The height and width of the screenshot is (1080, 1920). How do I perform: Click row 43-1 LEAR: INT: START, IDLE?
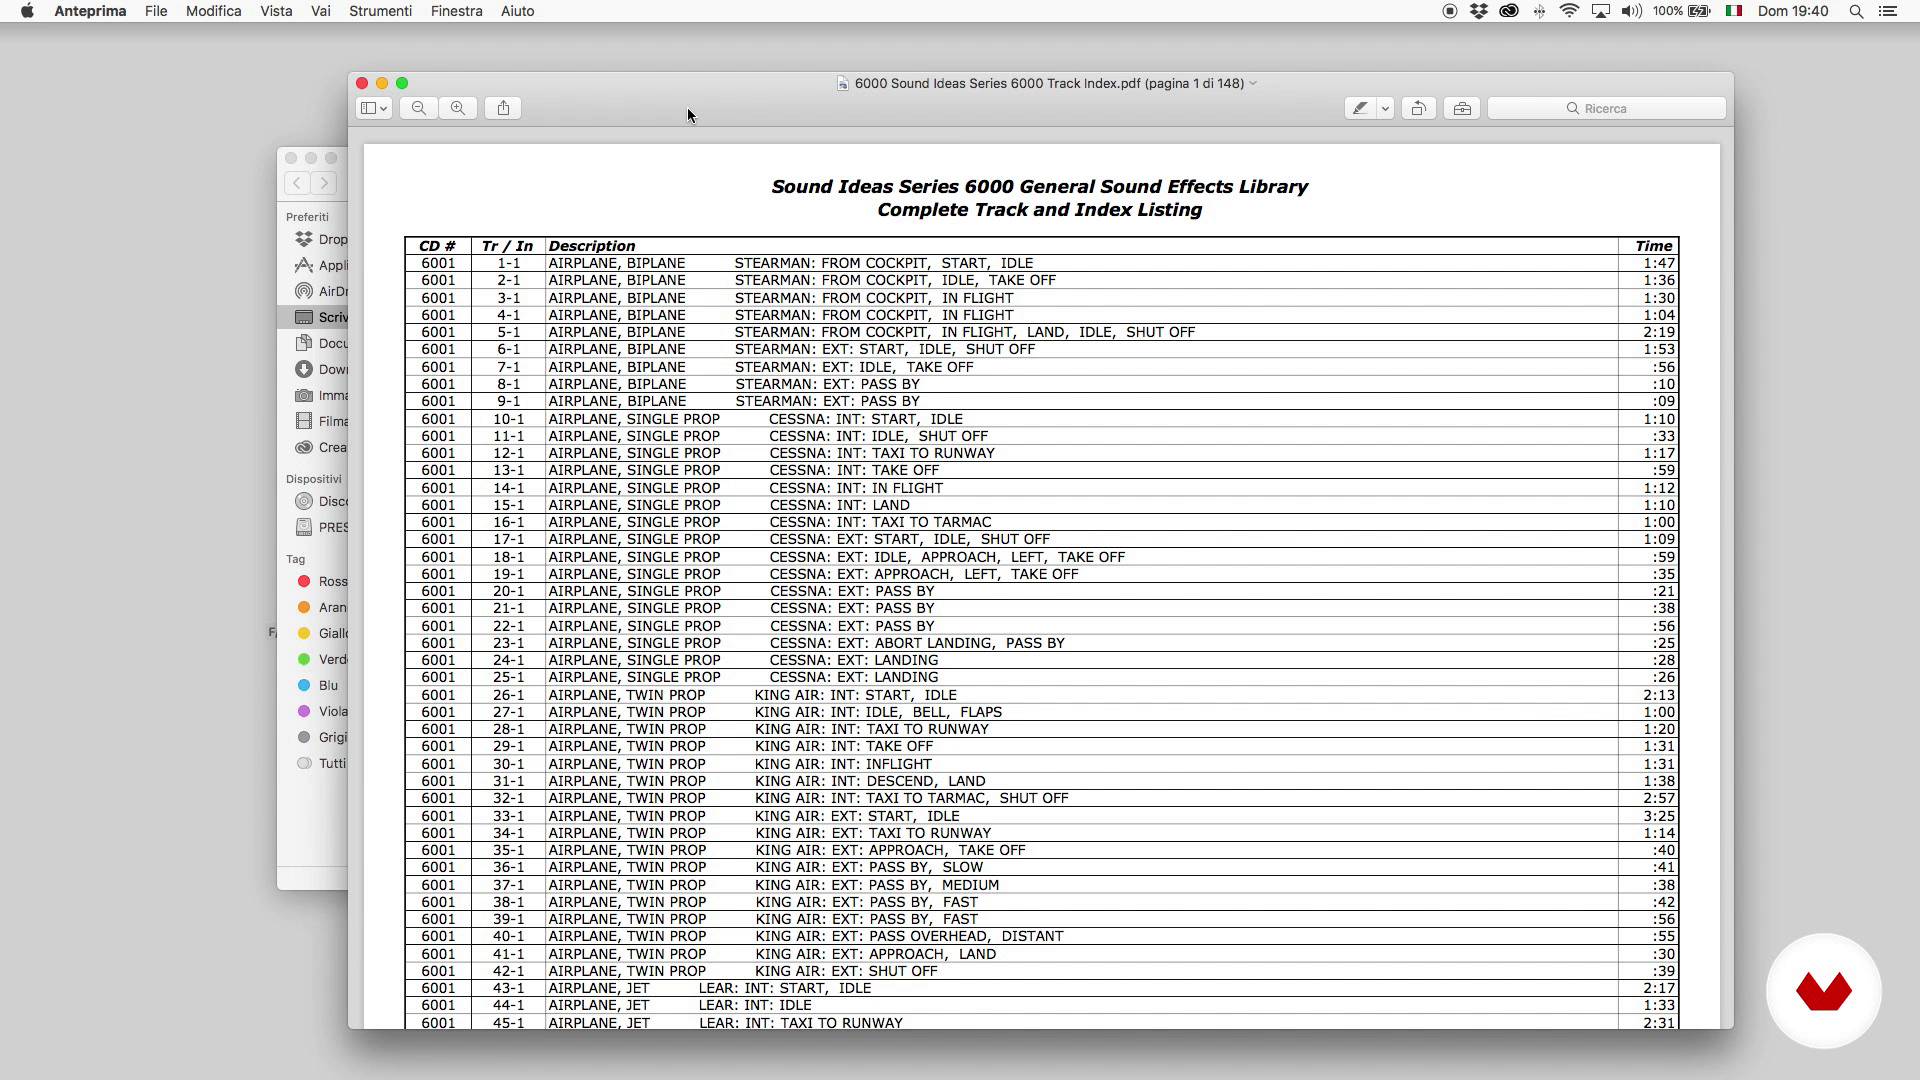pos(1042,988)
